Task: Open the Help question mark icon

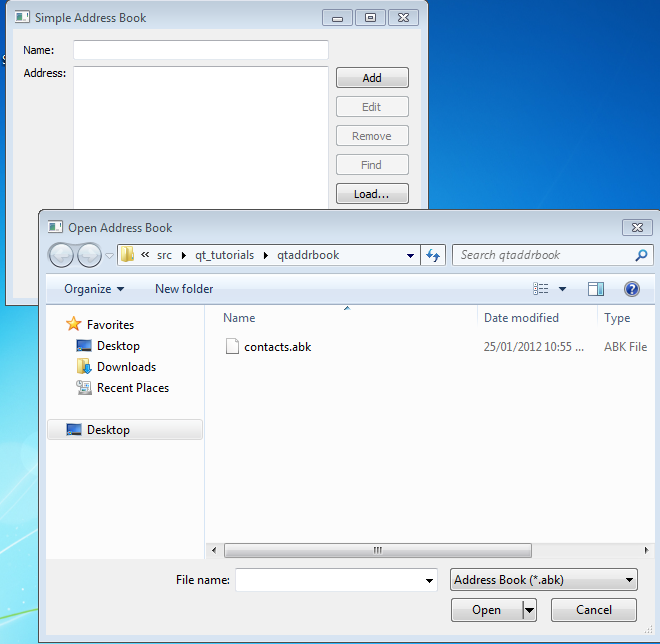Action: tap(632, 289)
